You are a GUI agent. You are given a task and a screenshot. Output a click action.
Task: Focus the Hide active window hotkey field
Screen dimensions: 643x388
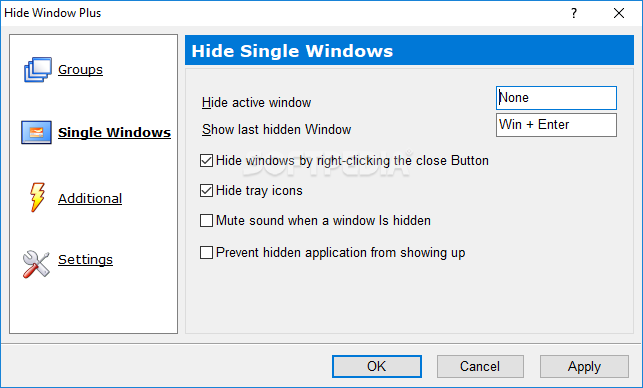point(556,98)
